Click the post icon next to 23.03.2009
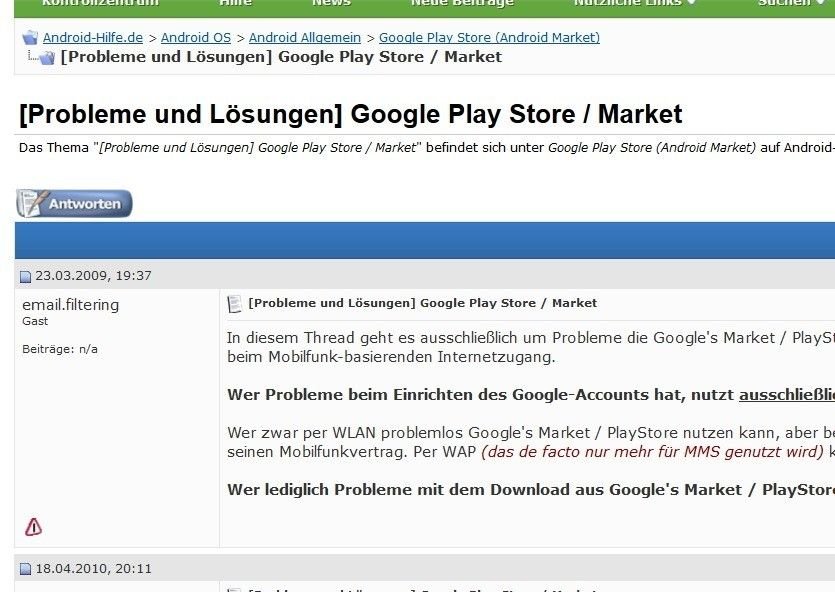This screenshot has height=592, width=835. [26, 276]
